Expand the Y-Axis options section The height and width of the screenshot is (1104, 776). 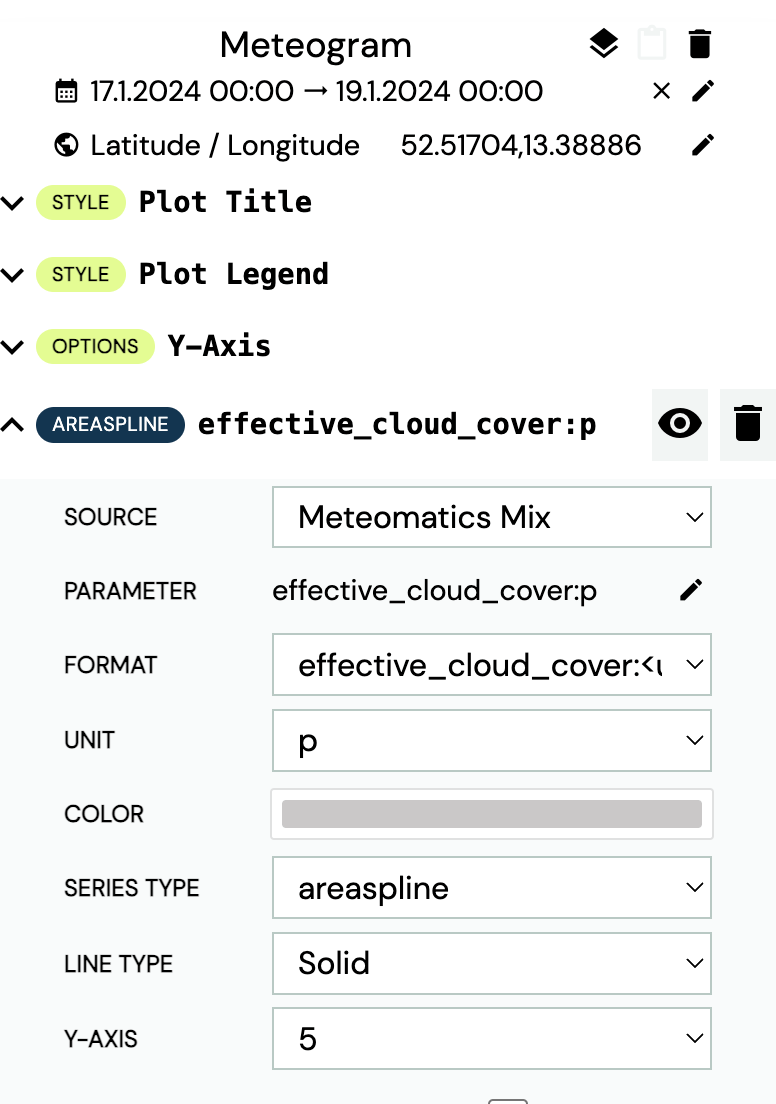12,347
